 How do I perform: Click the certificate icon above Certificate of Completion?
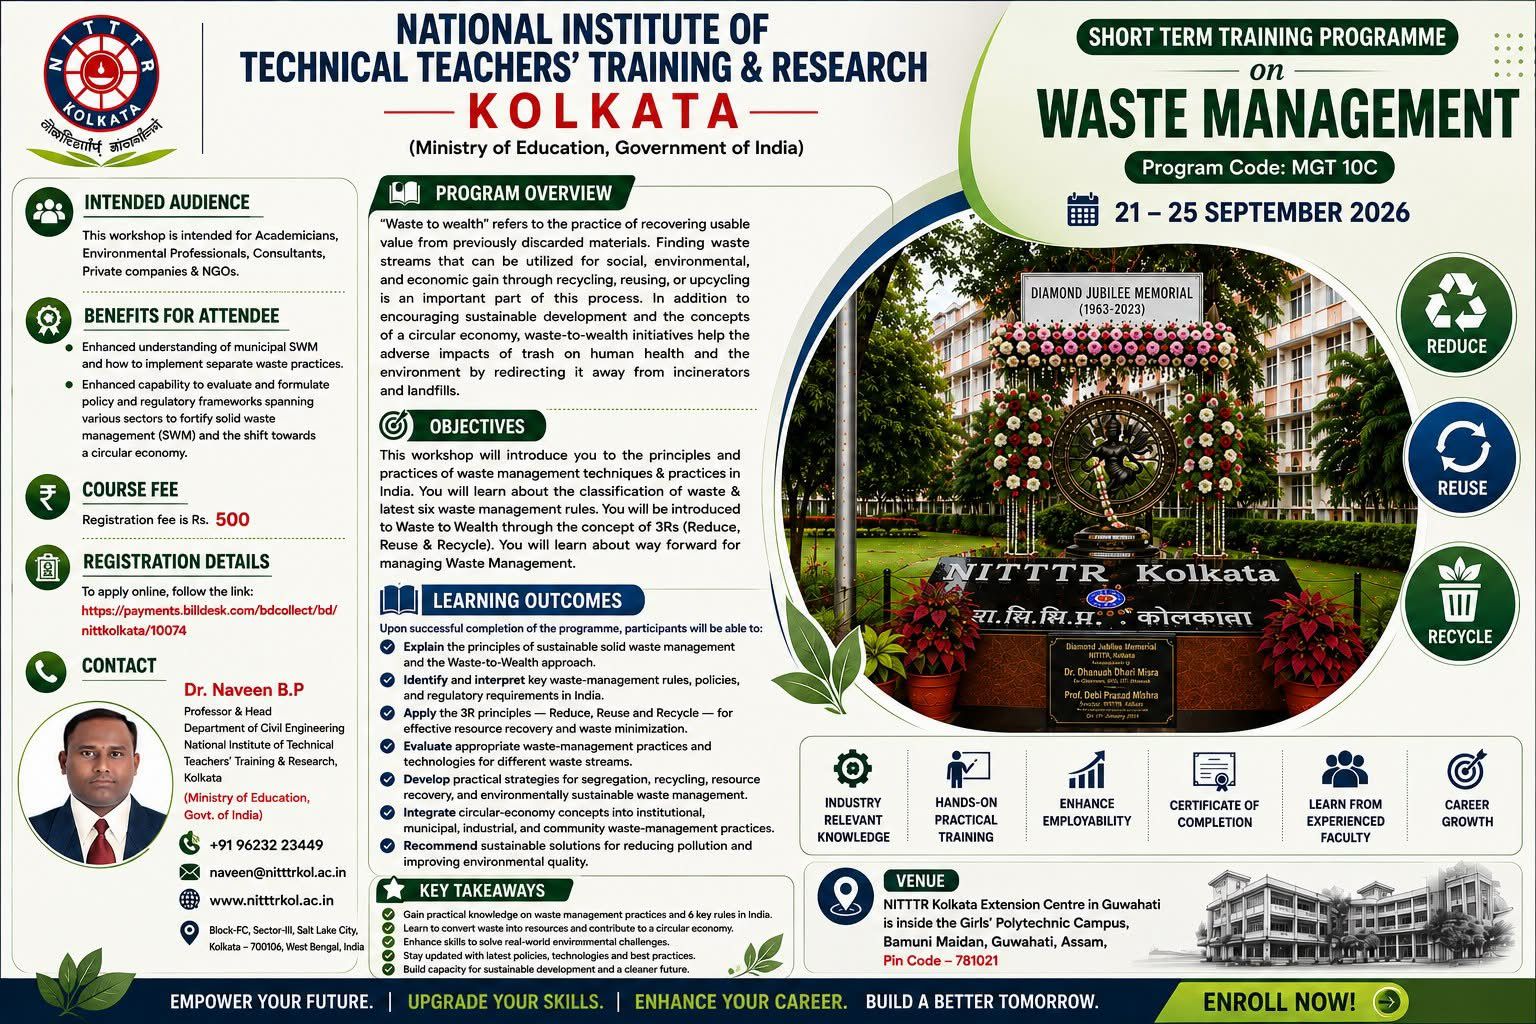[1215, 771]
